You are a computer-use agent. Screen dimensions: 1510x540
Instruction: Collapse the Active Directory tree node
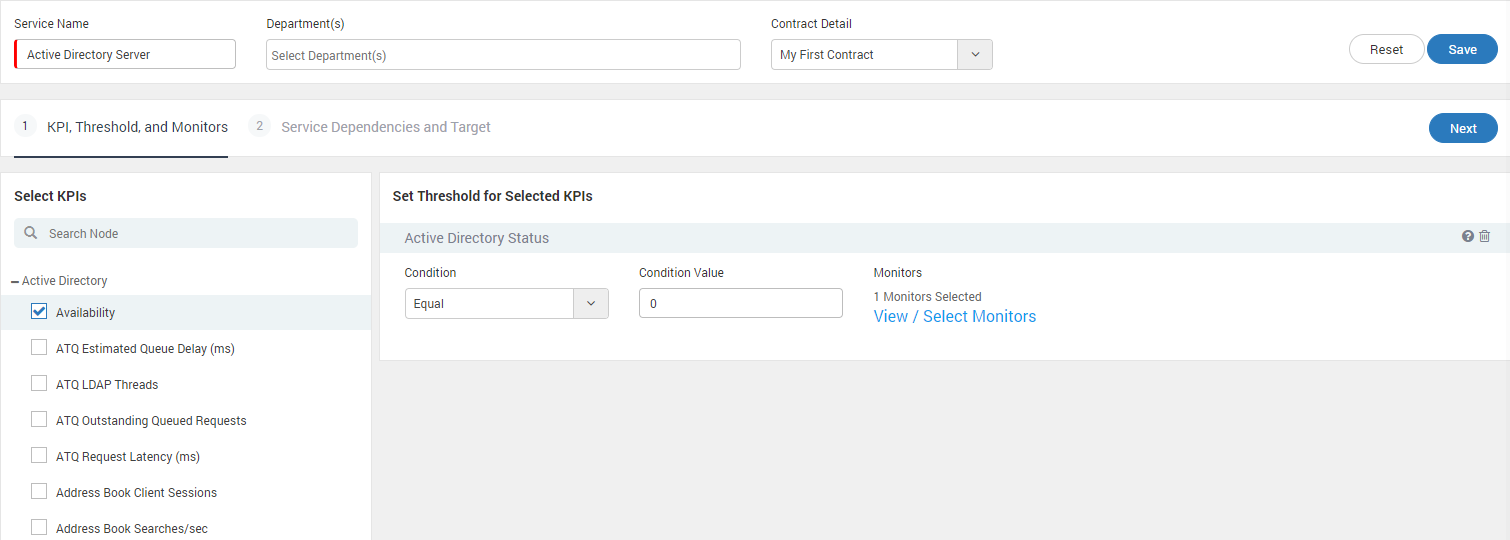(15, 282)
